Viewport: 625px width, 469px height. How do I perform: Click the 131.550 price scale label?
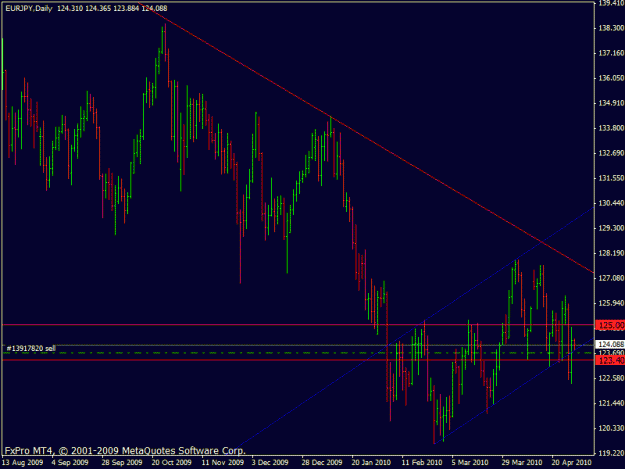pyautogui.click(x=611, y=178)
